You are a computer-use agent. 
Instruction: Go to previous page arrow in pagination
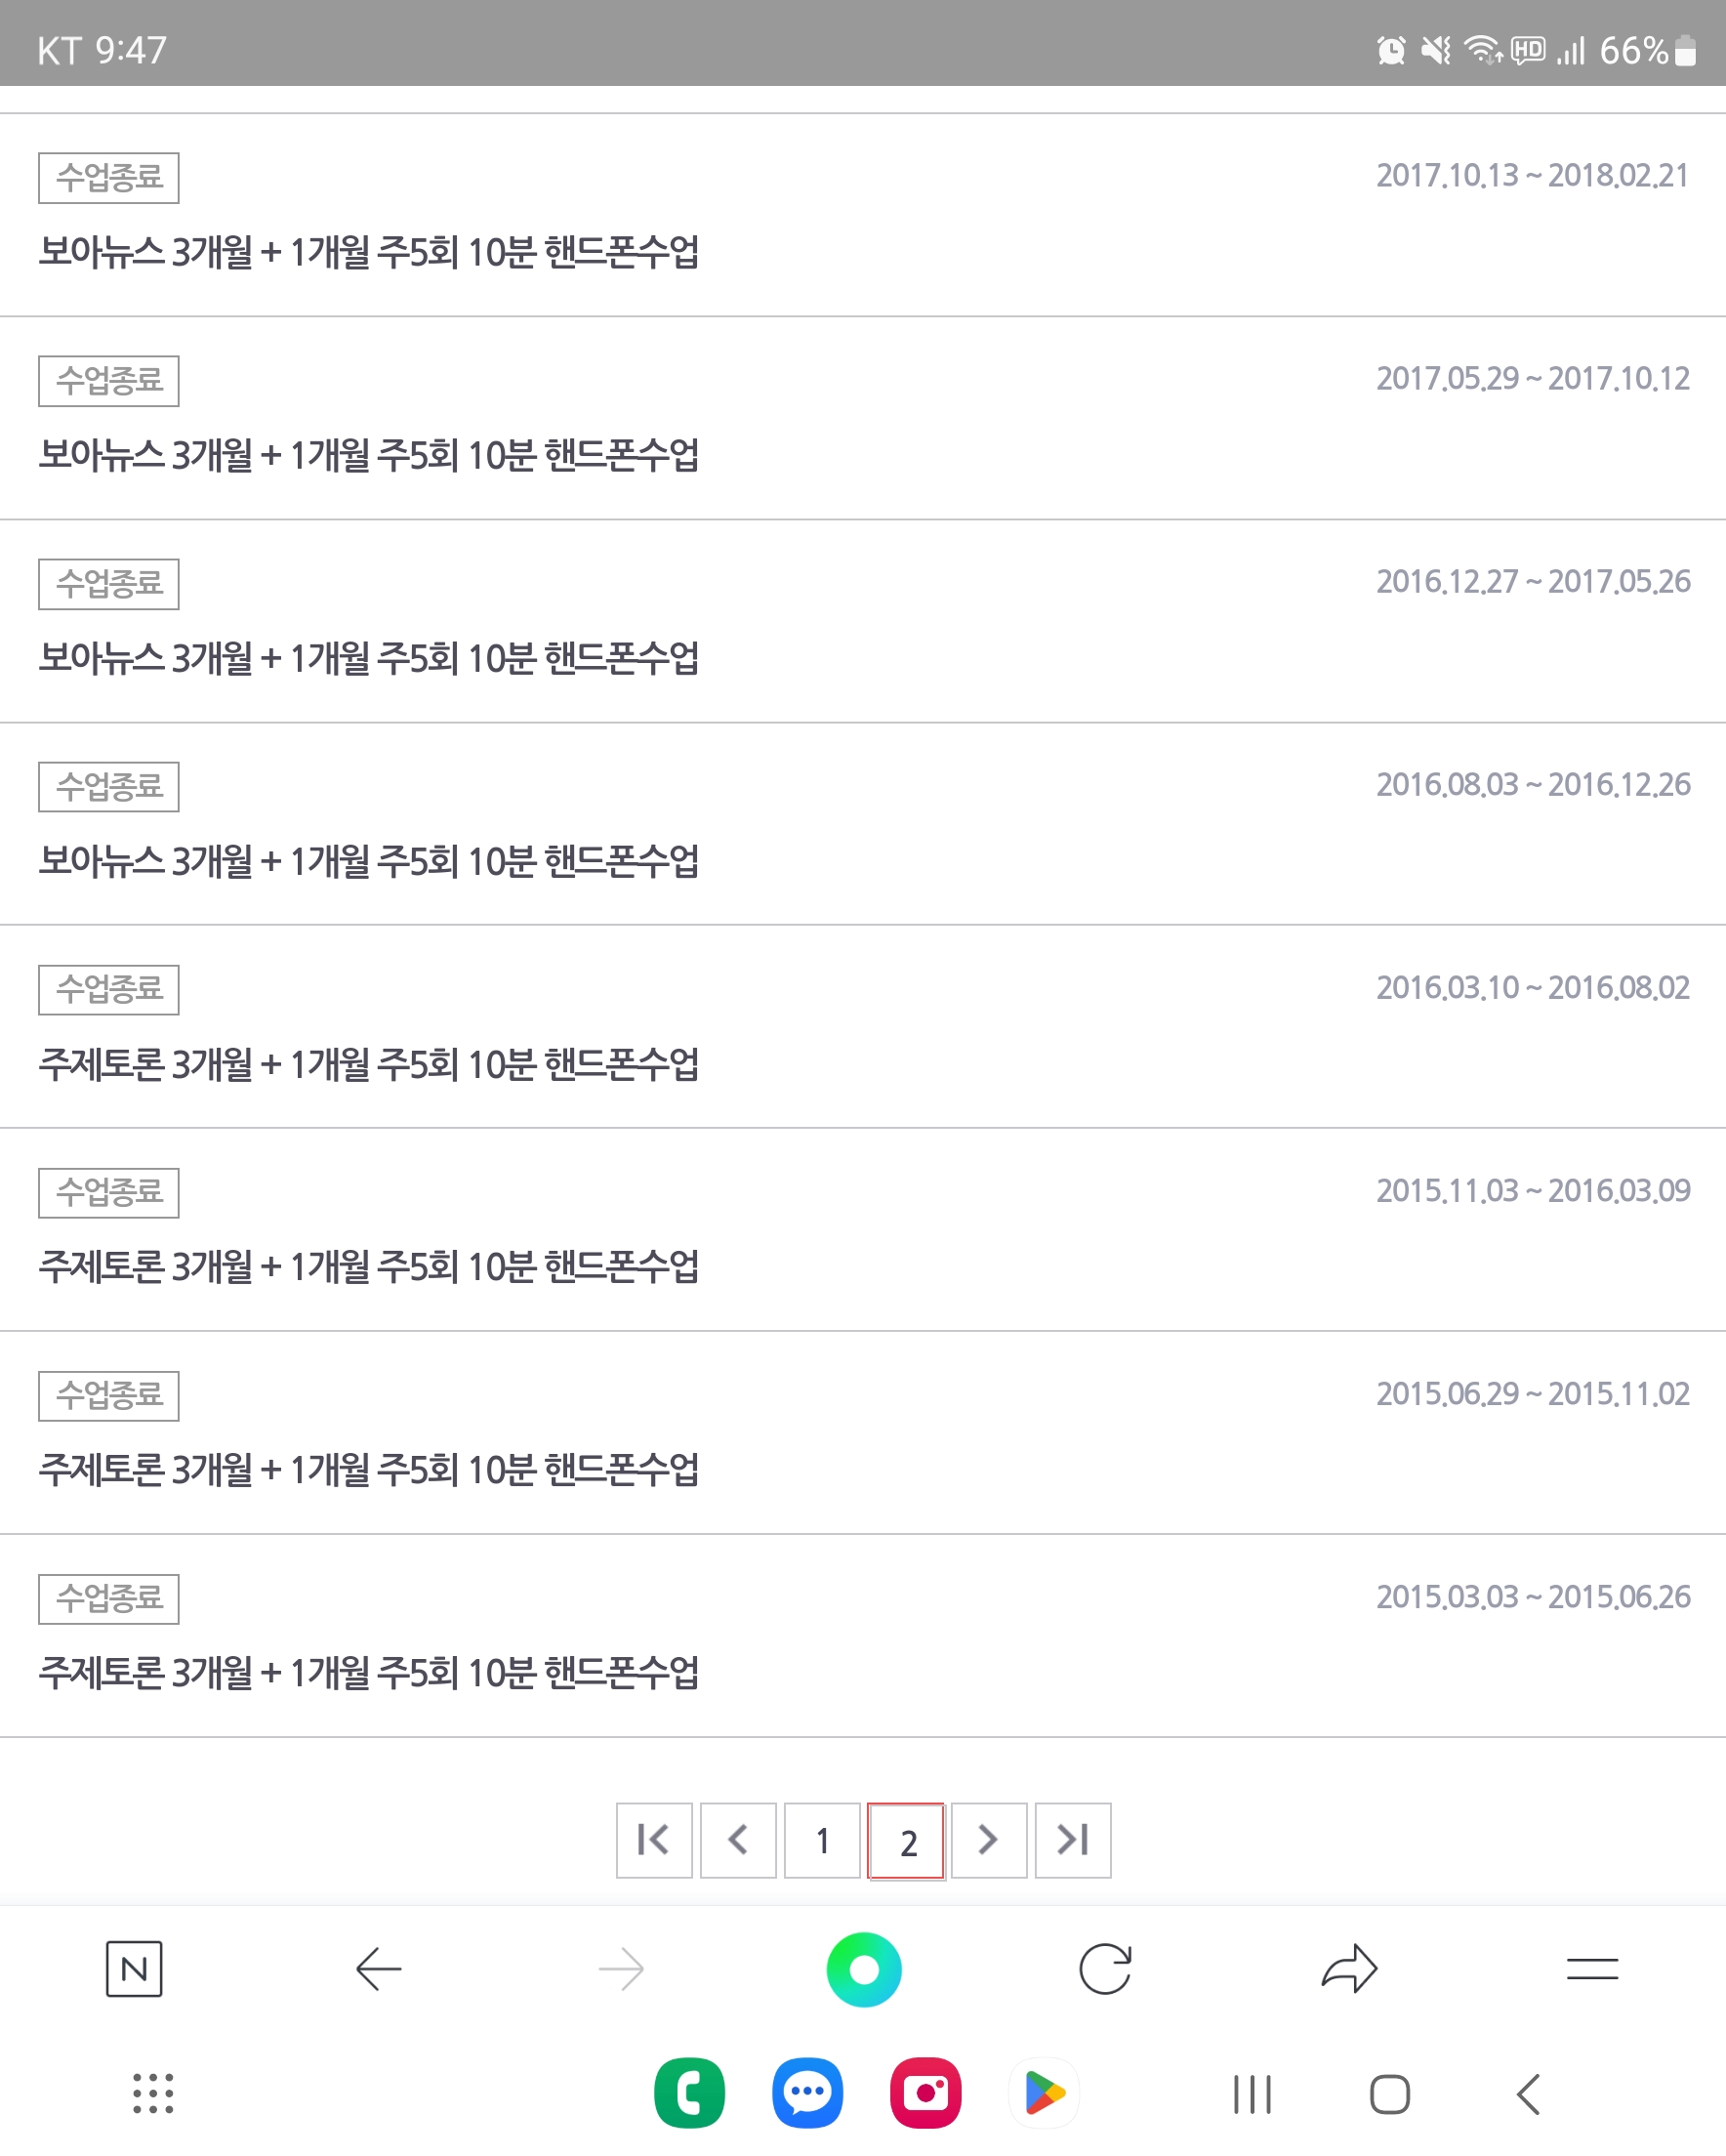coord(738,1840)
